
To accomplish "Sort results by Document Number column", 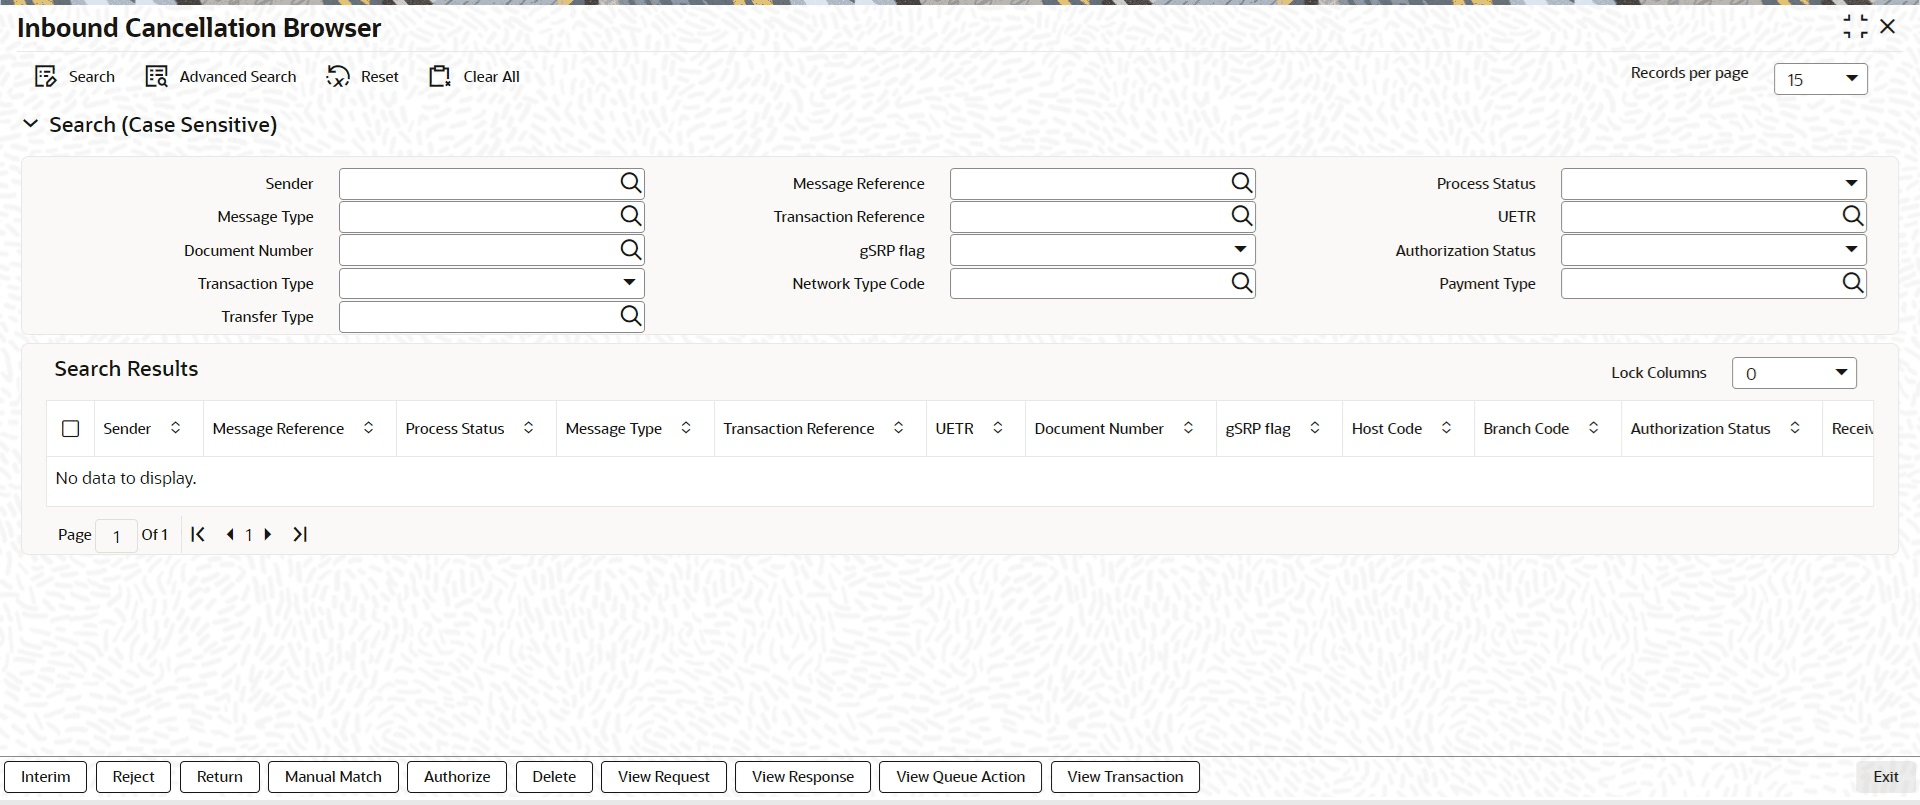I will pos(1188,428).
